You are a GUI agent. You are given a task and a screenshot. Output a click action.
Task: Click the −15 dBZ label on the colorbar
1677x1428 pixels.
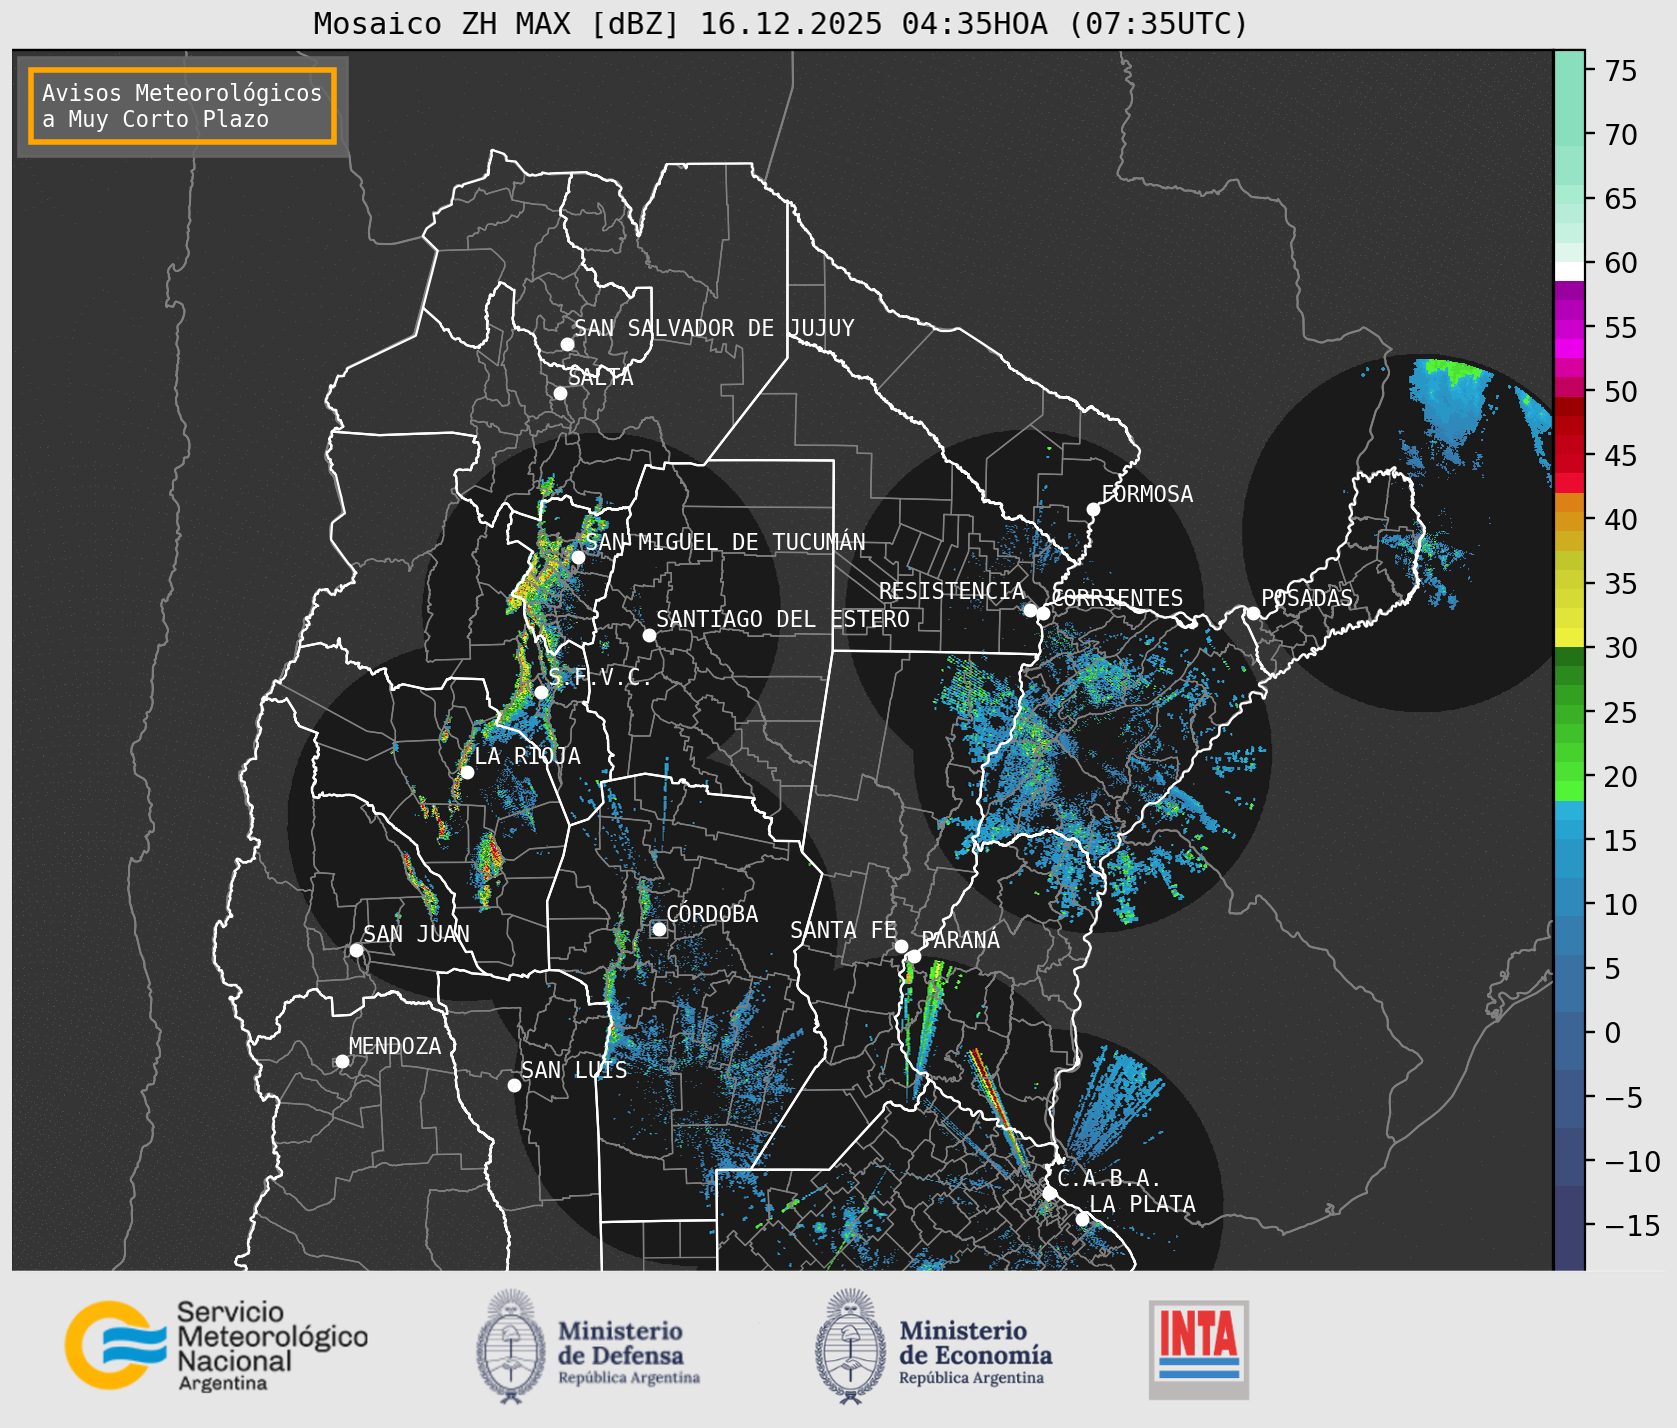point(1631,1225)
